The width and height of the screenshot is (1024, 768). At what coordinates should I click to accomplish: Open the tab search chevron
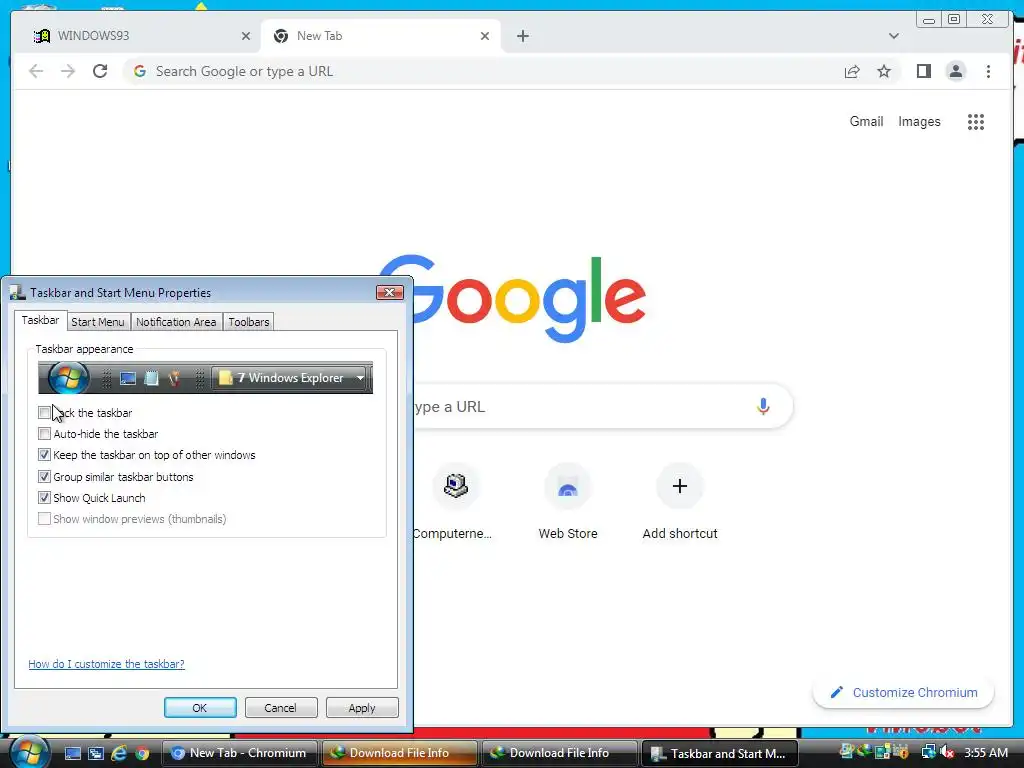point(893,36)
